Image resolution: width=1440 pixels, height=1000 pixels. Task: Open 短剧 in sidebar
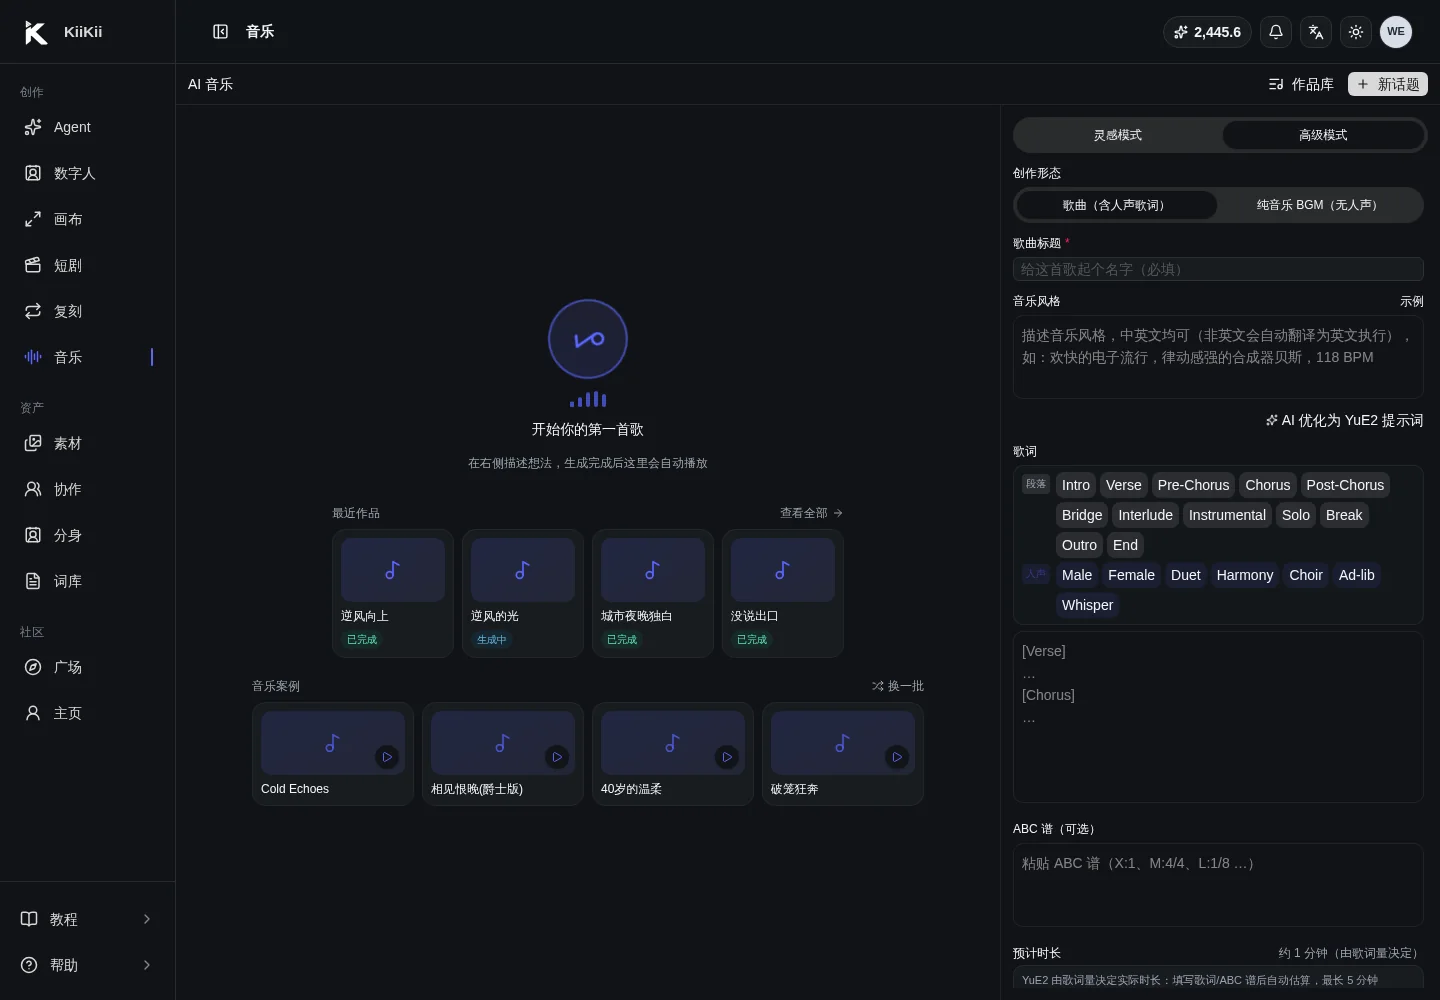(x=88, y=265)
